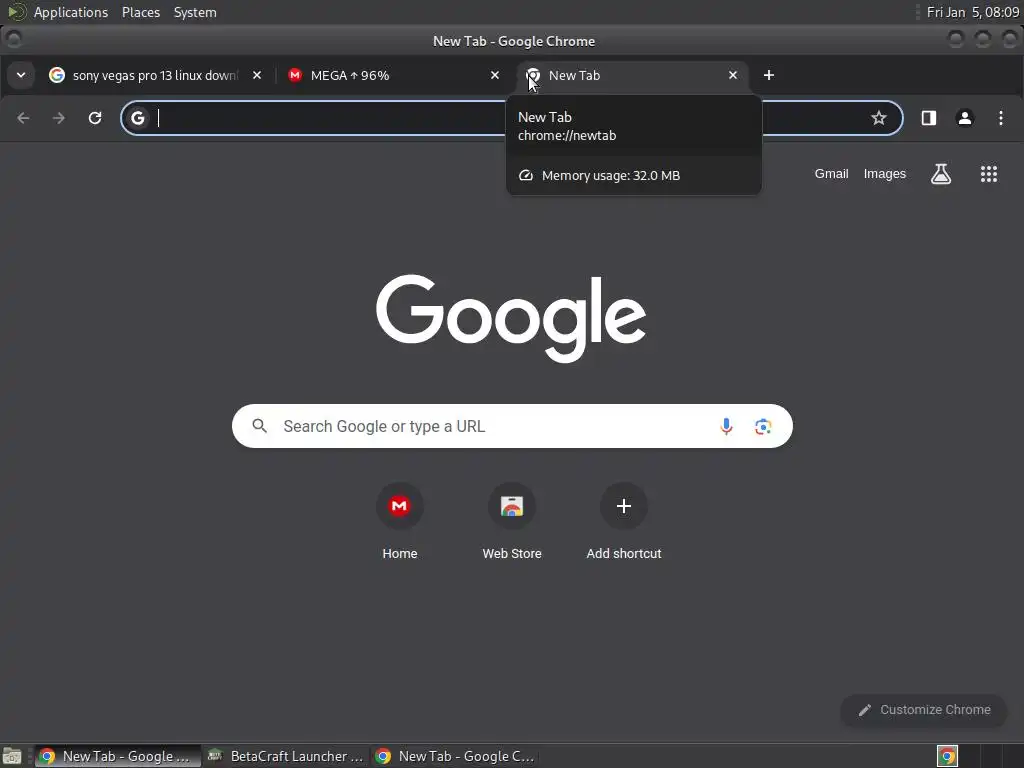Open the window menu button in title bar
The image size is (1024, 768).
pos(14,40)
